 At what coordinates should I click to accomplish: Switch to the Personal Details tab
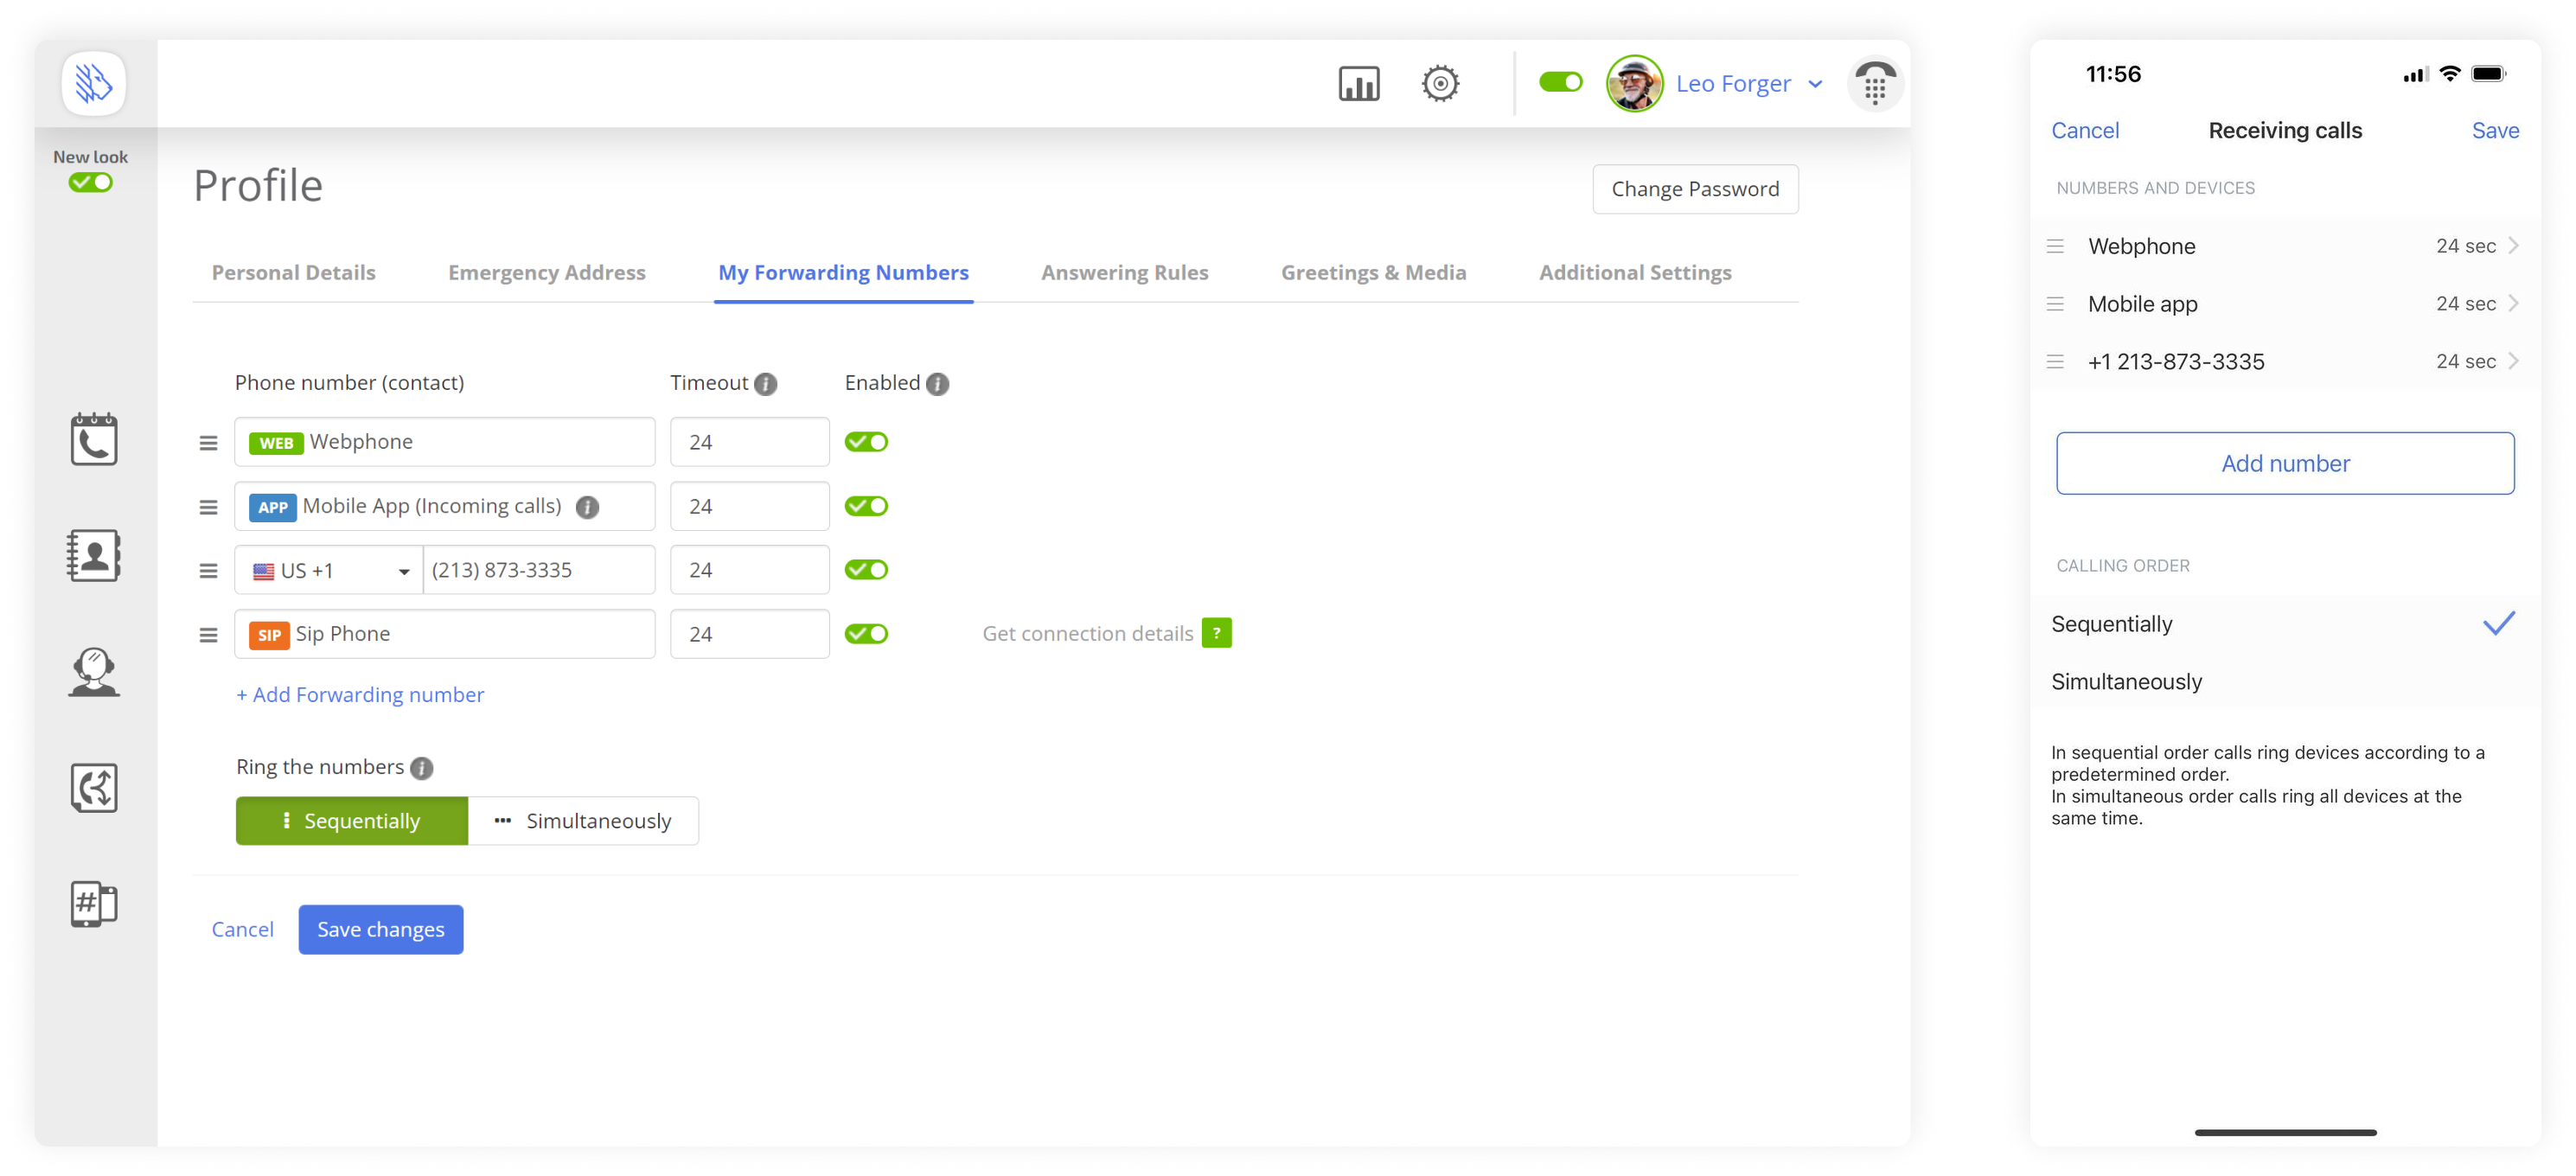[x=292, y=271]
